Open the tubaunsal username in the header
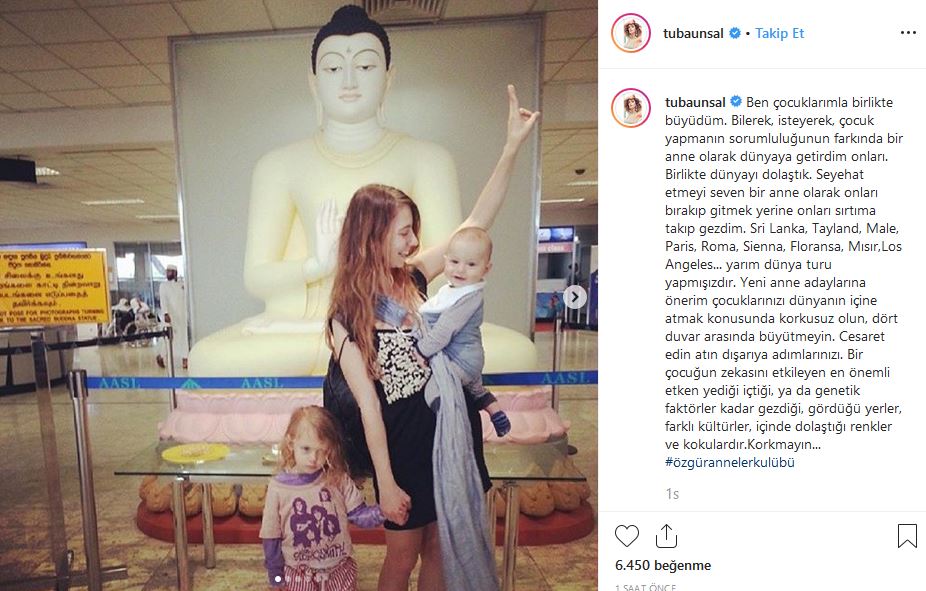 click(x=693, y=33)
